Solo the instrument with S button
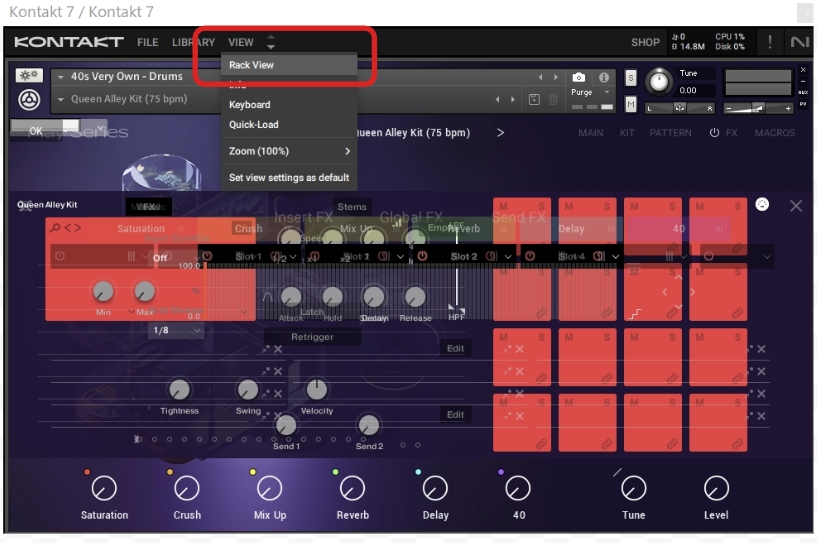The width and height of the screenshot is (817, 543). [630, 78]
